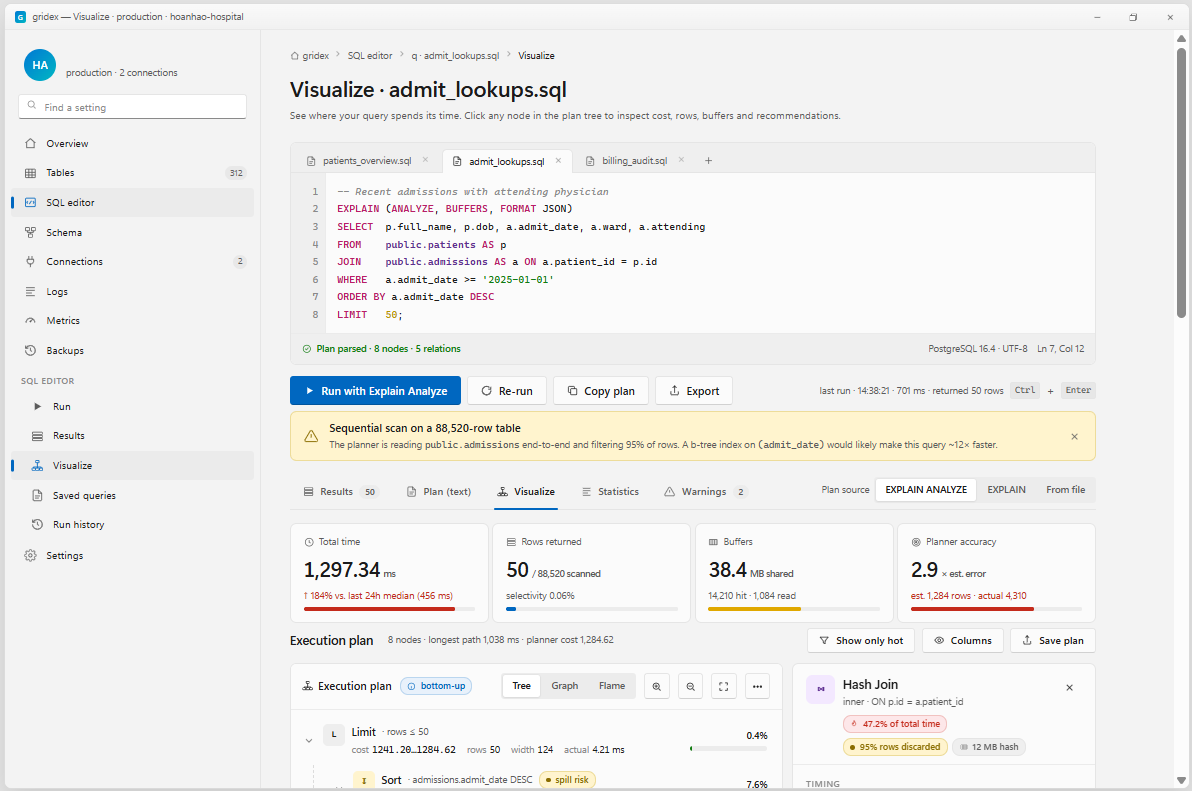Close the Hash Join details panel
The height and width of the screenshot is (791, 1192).
click(1070, 688)
